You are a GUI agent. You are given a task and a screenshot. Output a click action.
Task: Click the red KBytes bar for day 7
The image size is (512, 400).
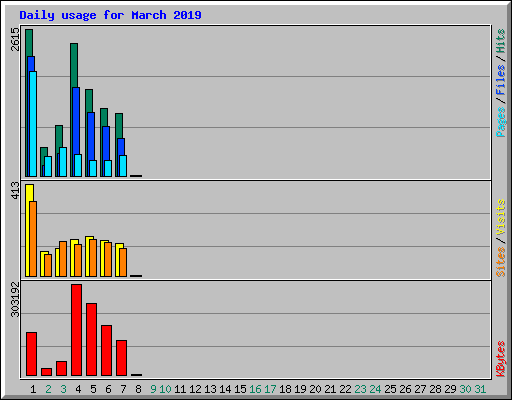pyautogui.click(x=121, y=358)
